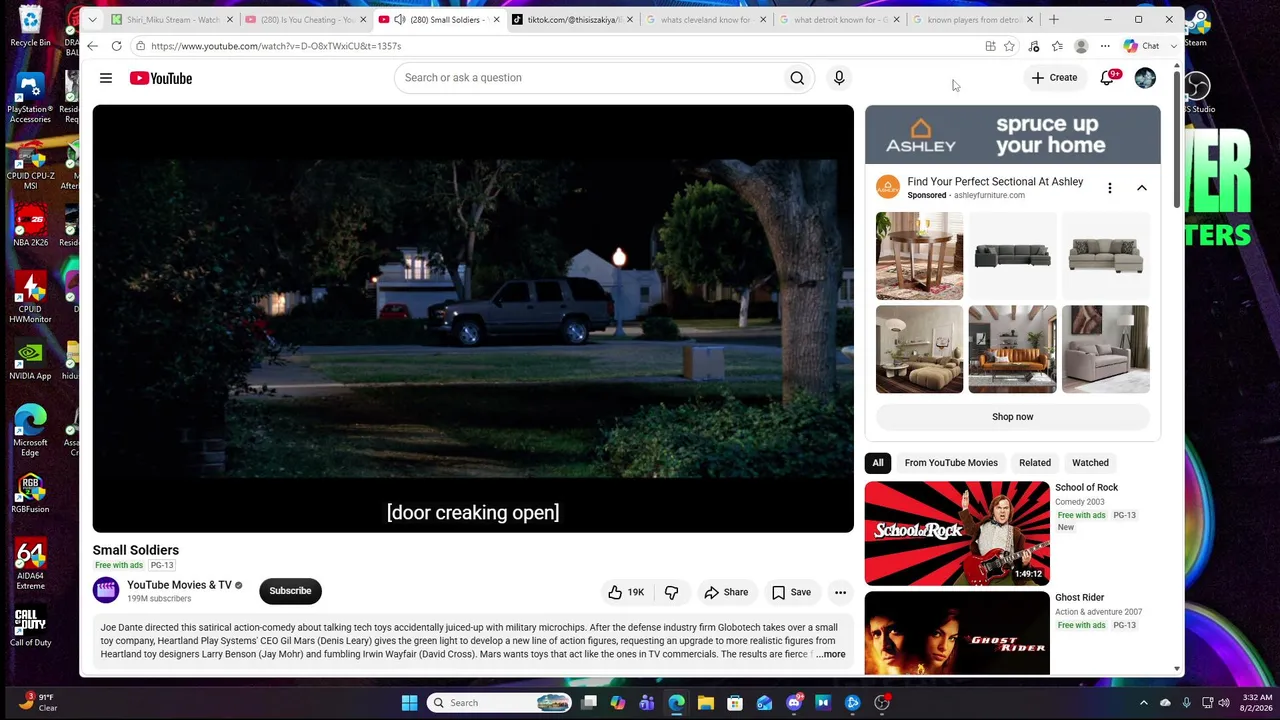Open more actions menu below the video
This screenshot has width=1280, height=720.
click(x=840, y=592)
